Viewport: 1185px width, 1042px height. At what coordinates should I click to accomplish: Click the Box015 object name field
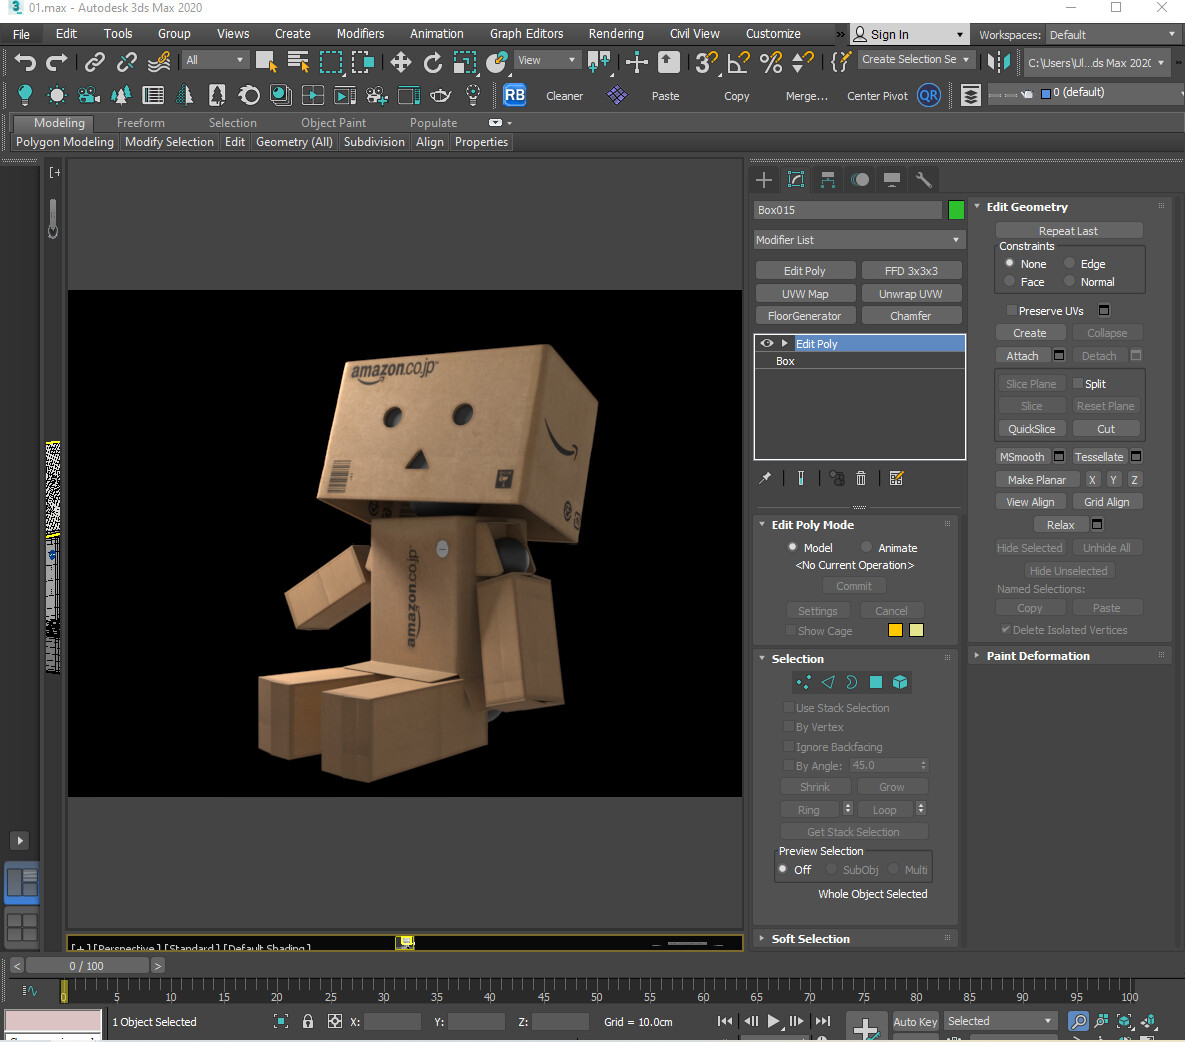(848, 210)
